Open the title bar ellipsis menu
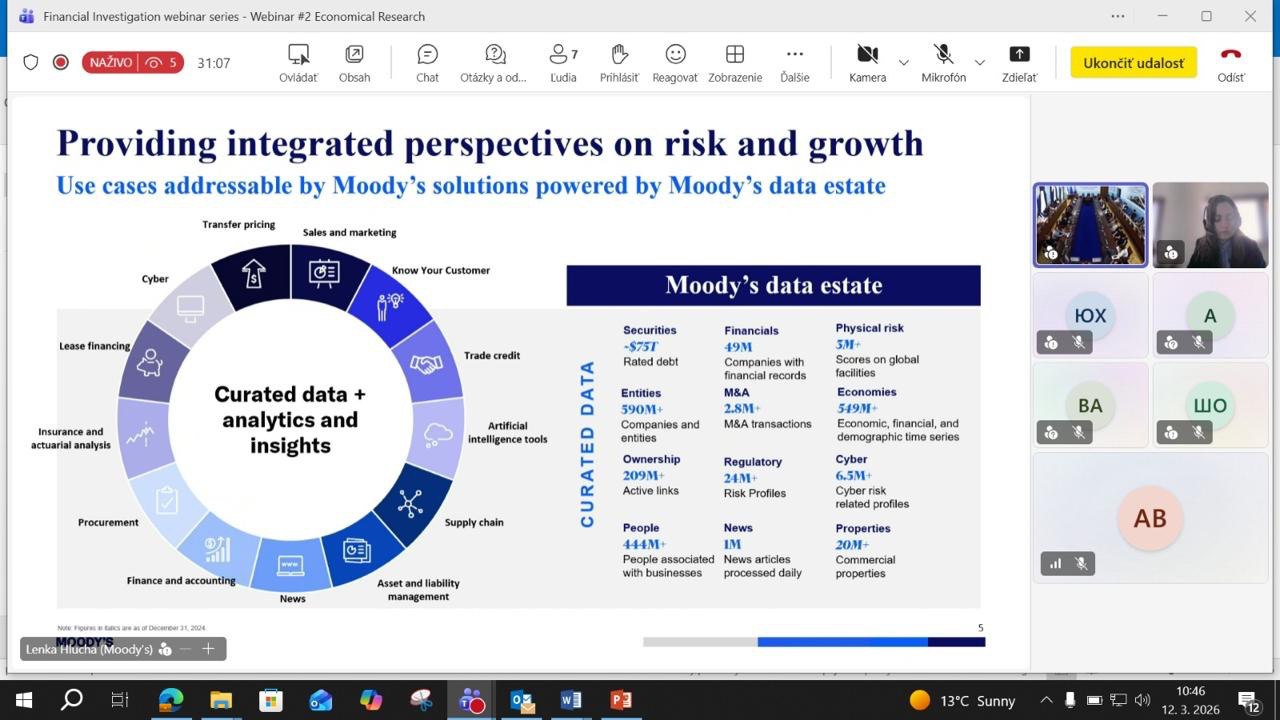This screenshot has width=1280, height=720. 1118,16
